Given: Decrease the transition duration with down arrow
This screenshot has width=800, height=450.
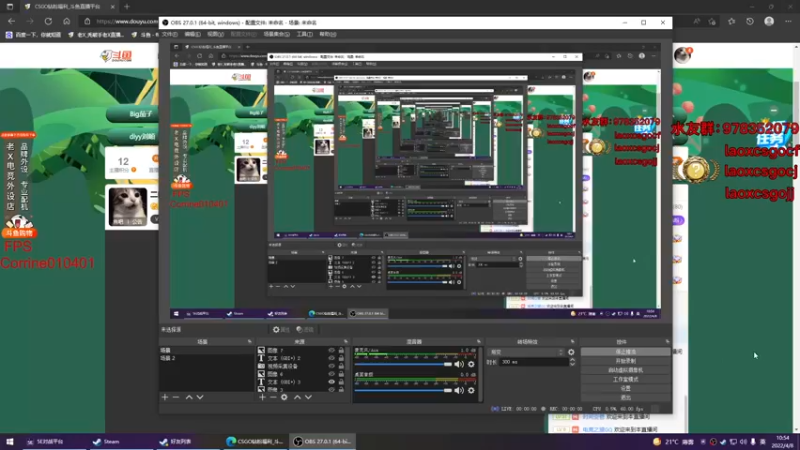Looking at the screenshot, I should pos(572,364).
